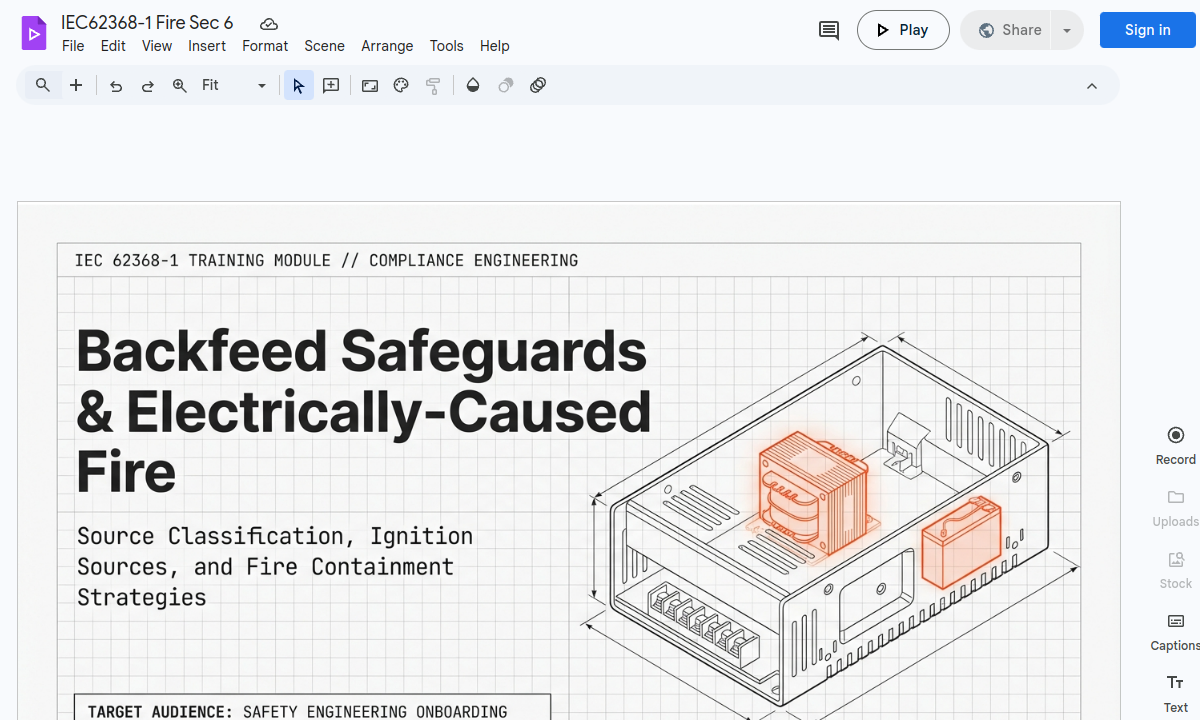Image resolution: width=1200 pixels, height=720 pixels.
Task: Collapse the toolbar with chevron
Action: point(1092,86)
